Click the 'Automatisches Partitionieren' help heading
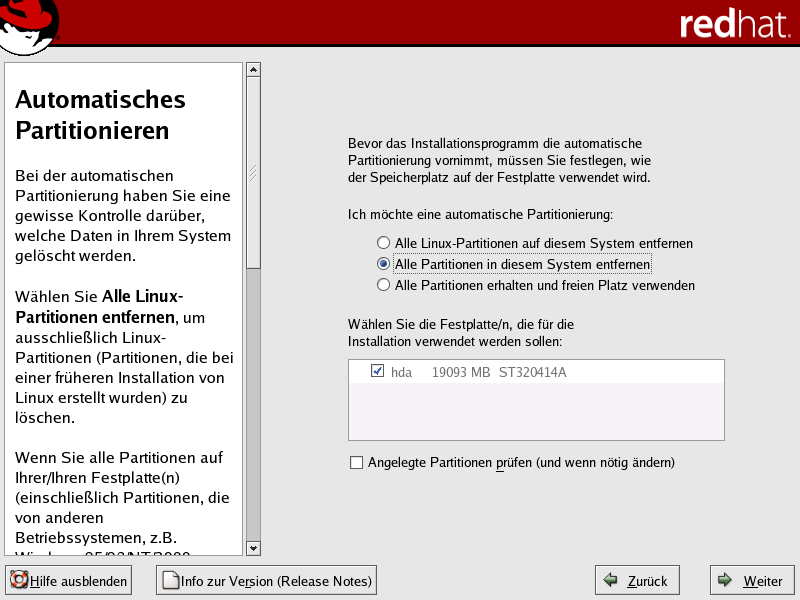The width and height of the screenshot is (800, 600). coord(100,115)
